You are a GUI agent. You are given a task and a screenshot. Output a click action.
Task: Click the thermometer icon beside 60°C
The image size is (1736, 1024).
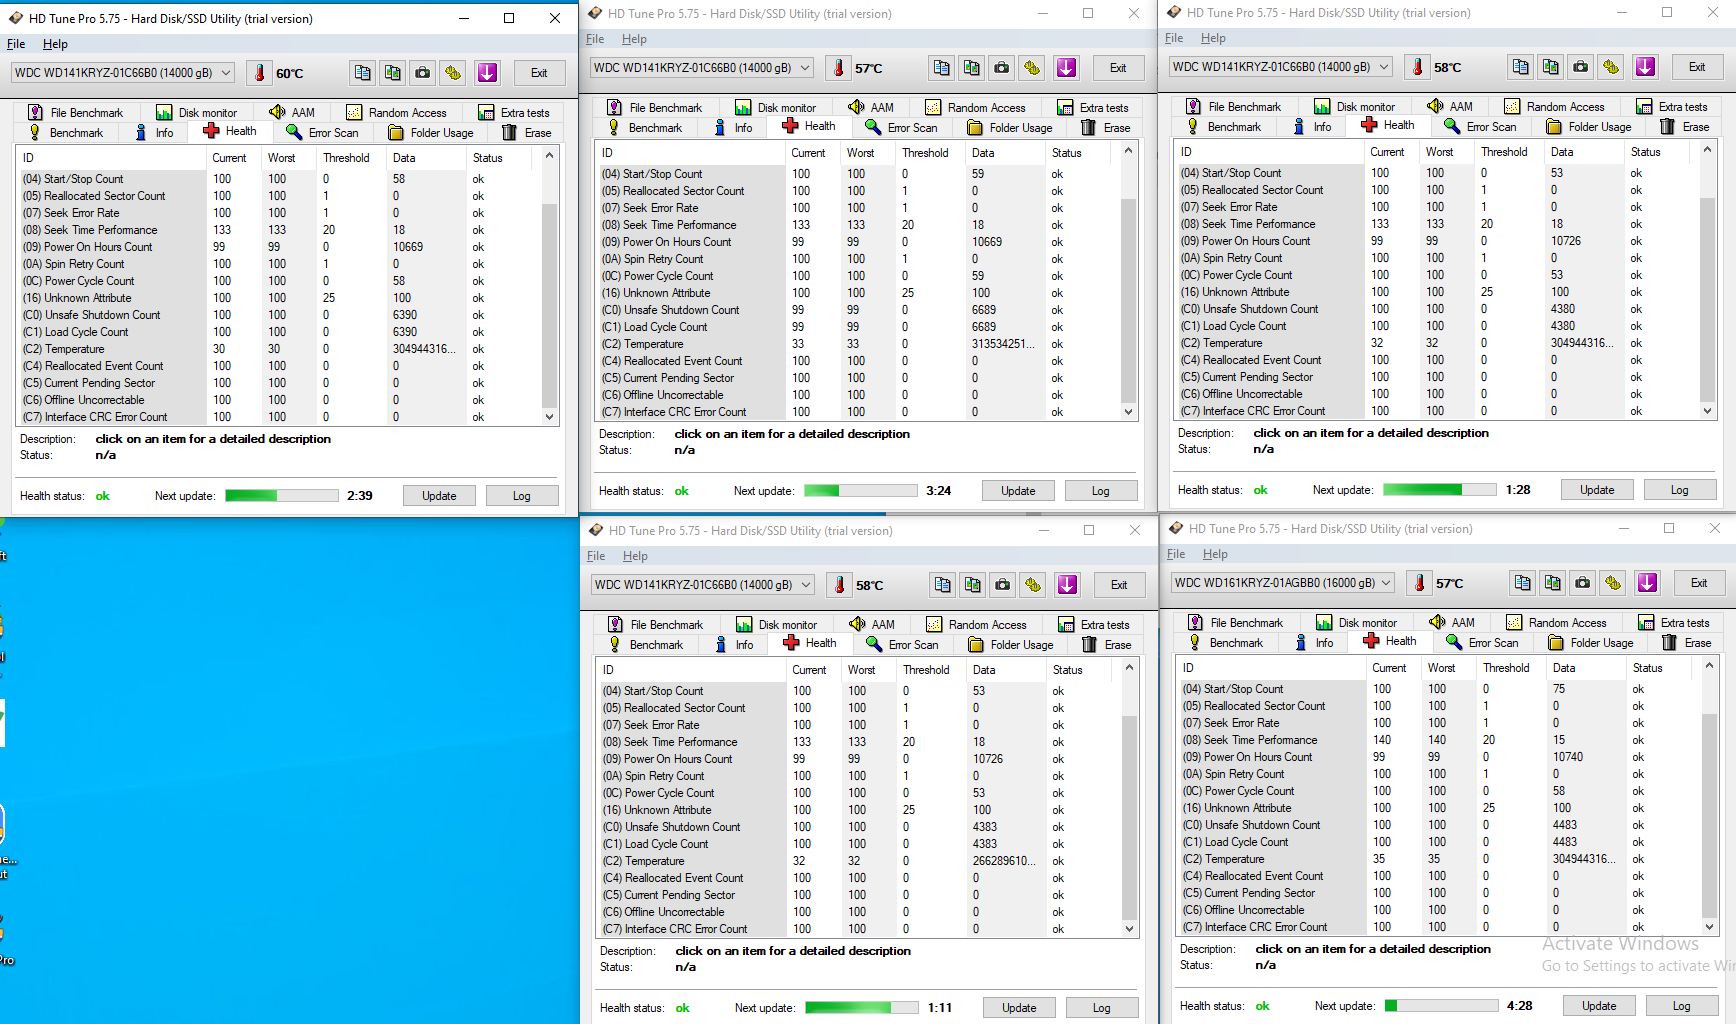260,73
